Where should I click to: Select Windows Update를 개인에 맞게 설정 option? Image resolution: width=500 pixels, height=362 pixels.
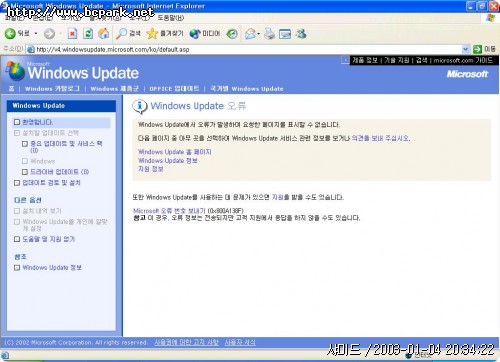(x=65, y=225)
